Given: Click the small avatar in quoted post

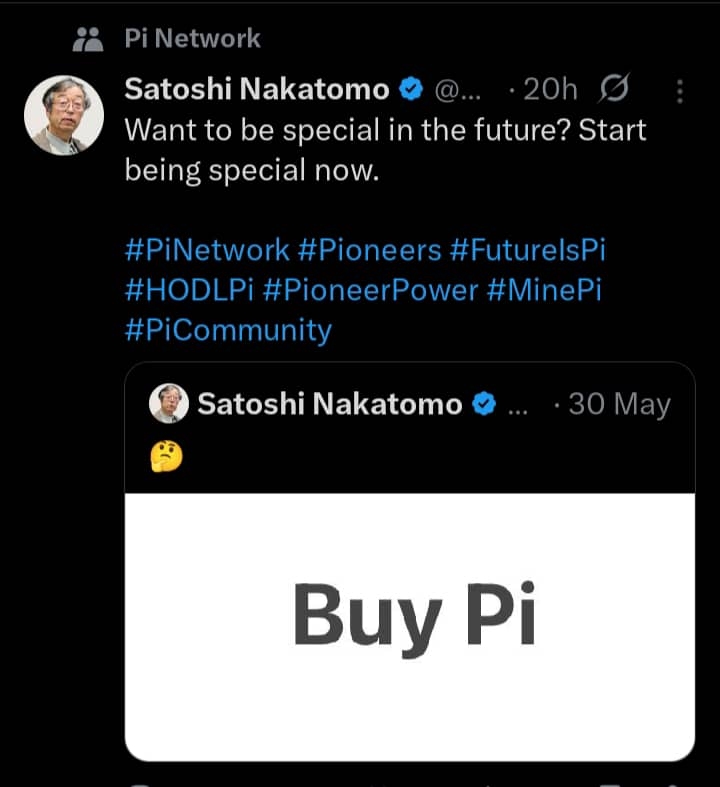Looking at the screenshot, I should (169, 404).
